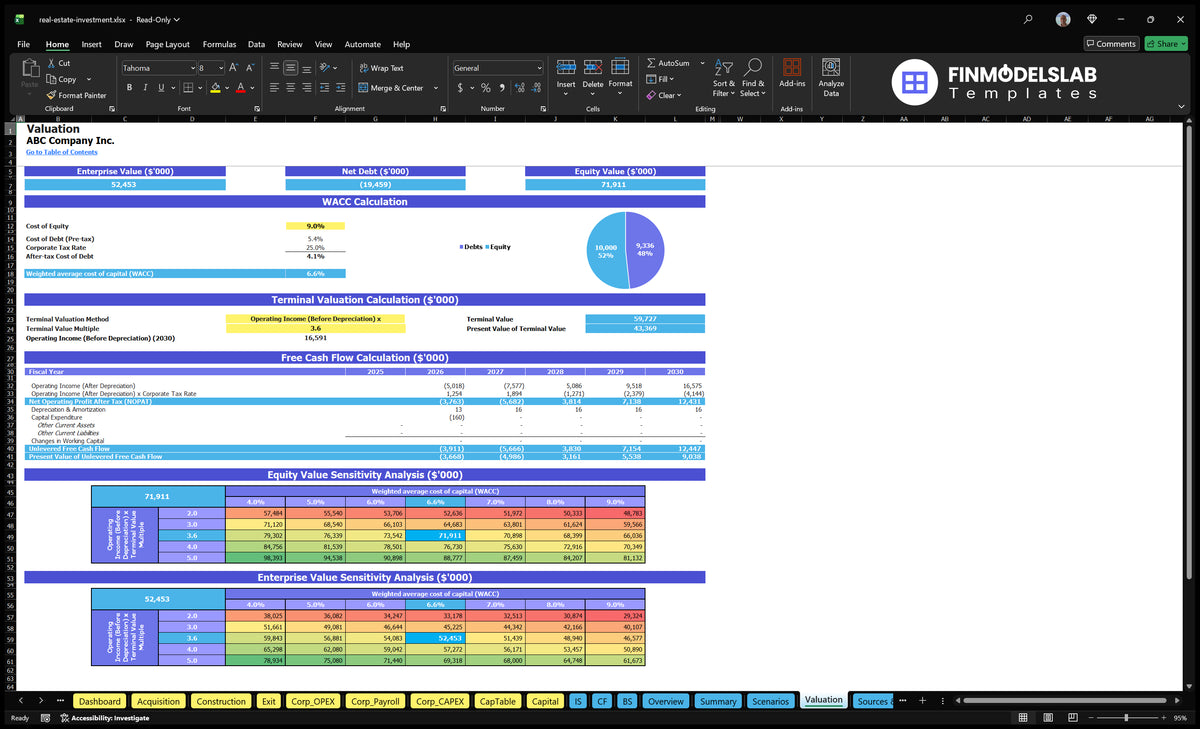Toggle Underline formatting
The image size is (1200, 729).
coord(161,88)
